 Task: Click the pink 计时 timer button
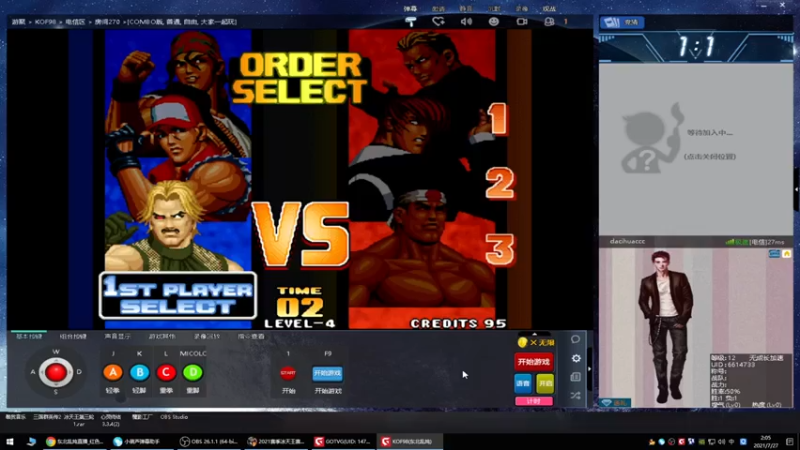[534, 402]
